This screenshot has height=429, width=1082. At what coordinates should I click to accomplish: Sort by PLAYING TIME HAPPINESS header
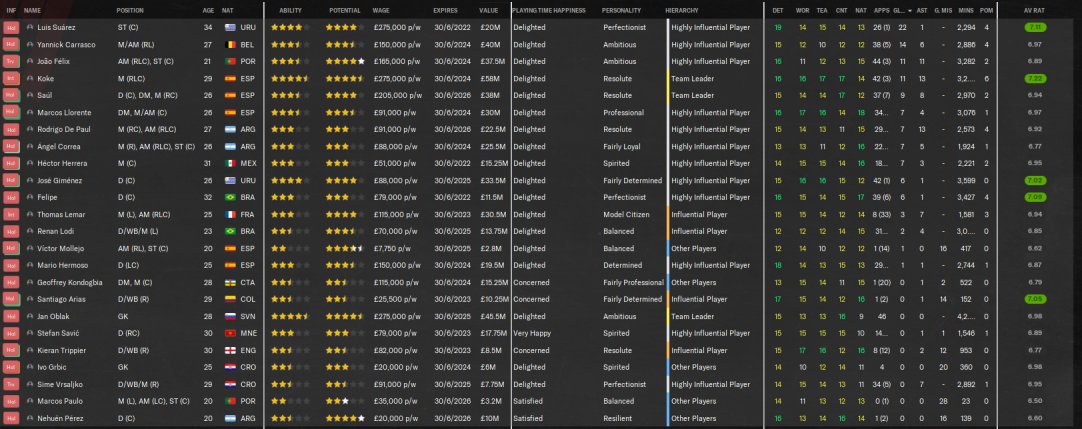click(x=549, y=11)
